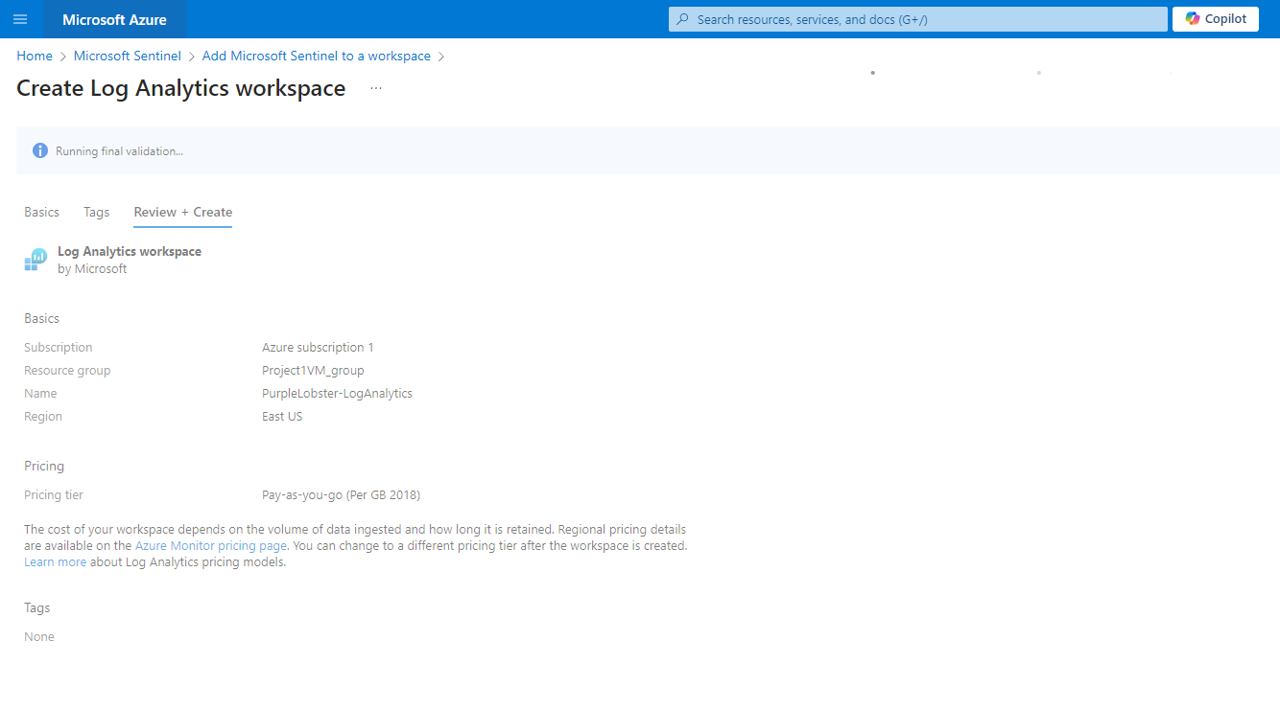Viewport: 1280px width, 720px height.
Task: Switch to the Tags tab
Action: [x=96, y=212]
